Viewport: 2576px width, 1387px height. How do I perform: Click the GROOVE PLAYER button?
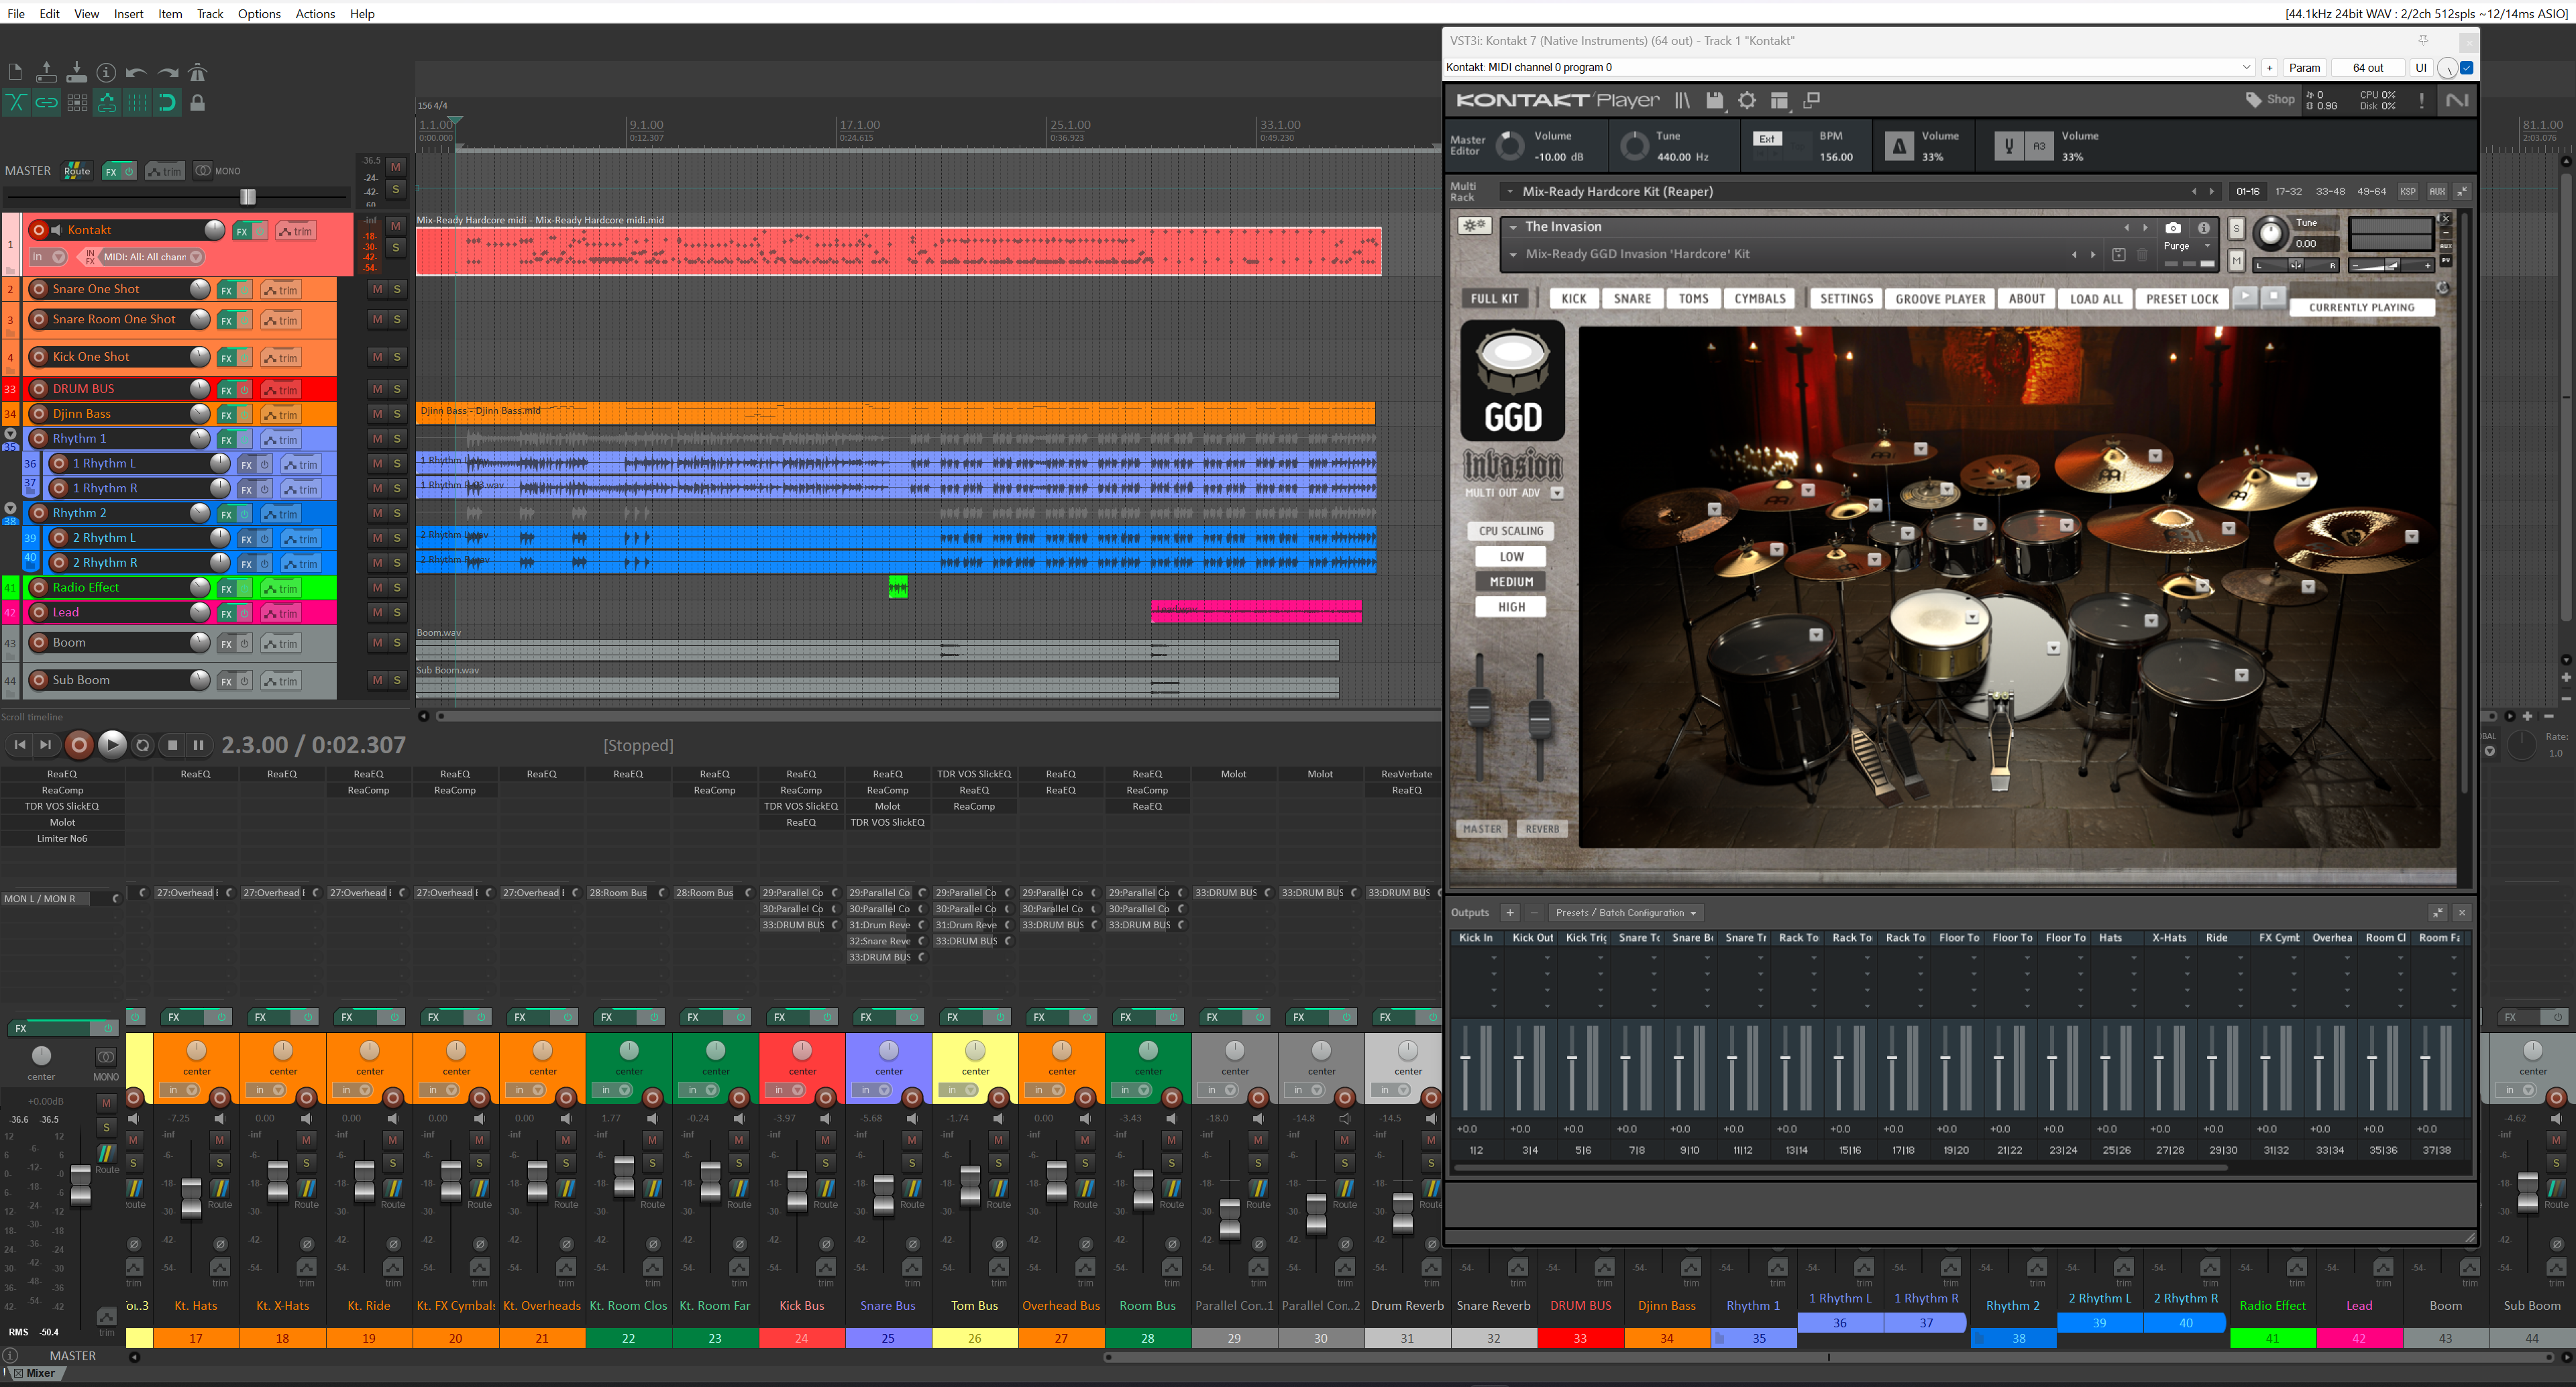click(x=1940, y=299)
